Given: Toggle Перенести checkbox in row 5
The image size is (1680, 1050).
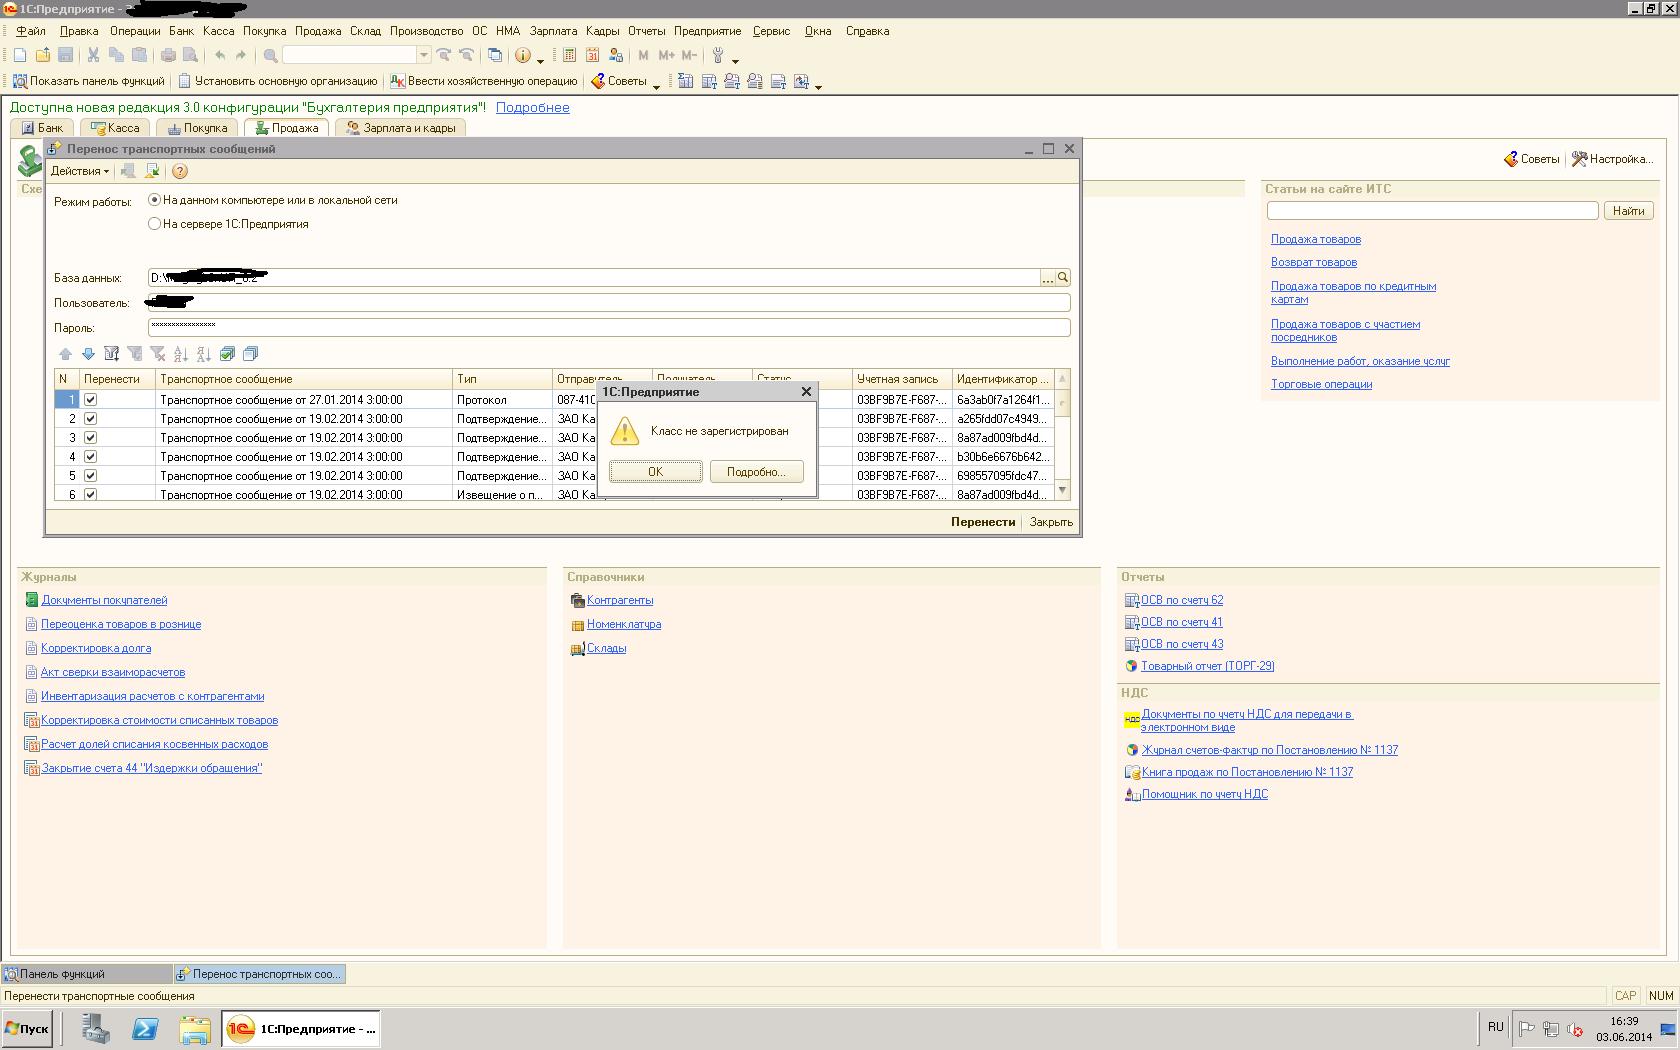Looking at the screenshot, I should [91, 476].
